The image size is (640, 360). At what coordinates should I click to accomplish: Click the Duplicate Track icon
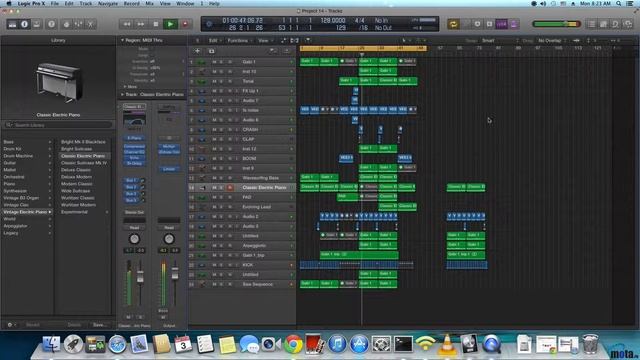(x=211, y=51)
